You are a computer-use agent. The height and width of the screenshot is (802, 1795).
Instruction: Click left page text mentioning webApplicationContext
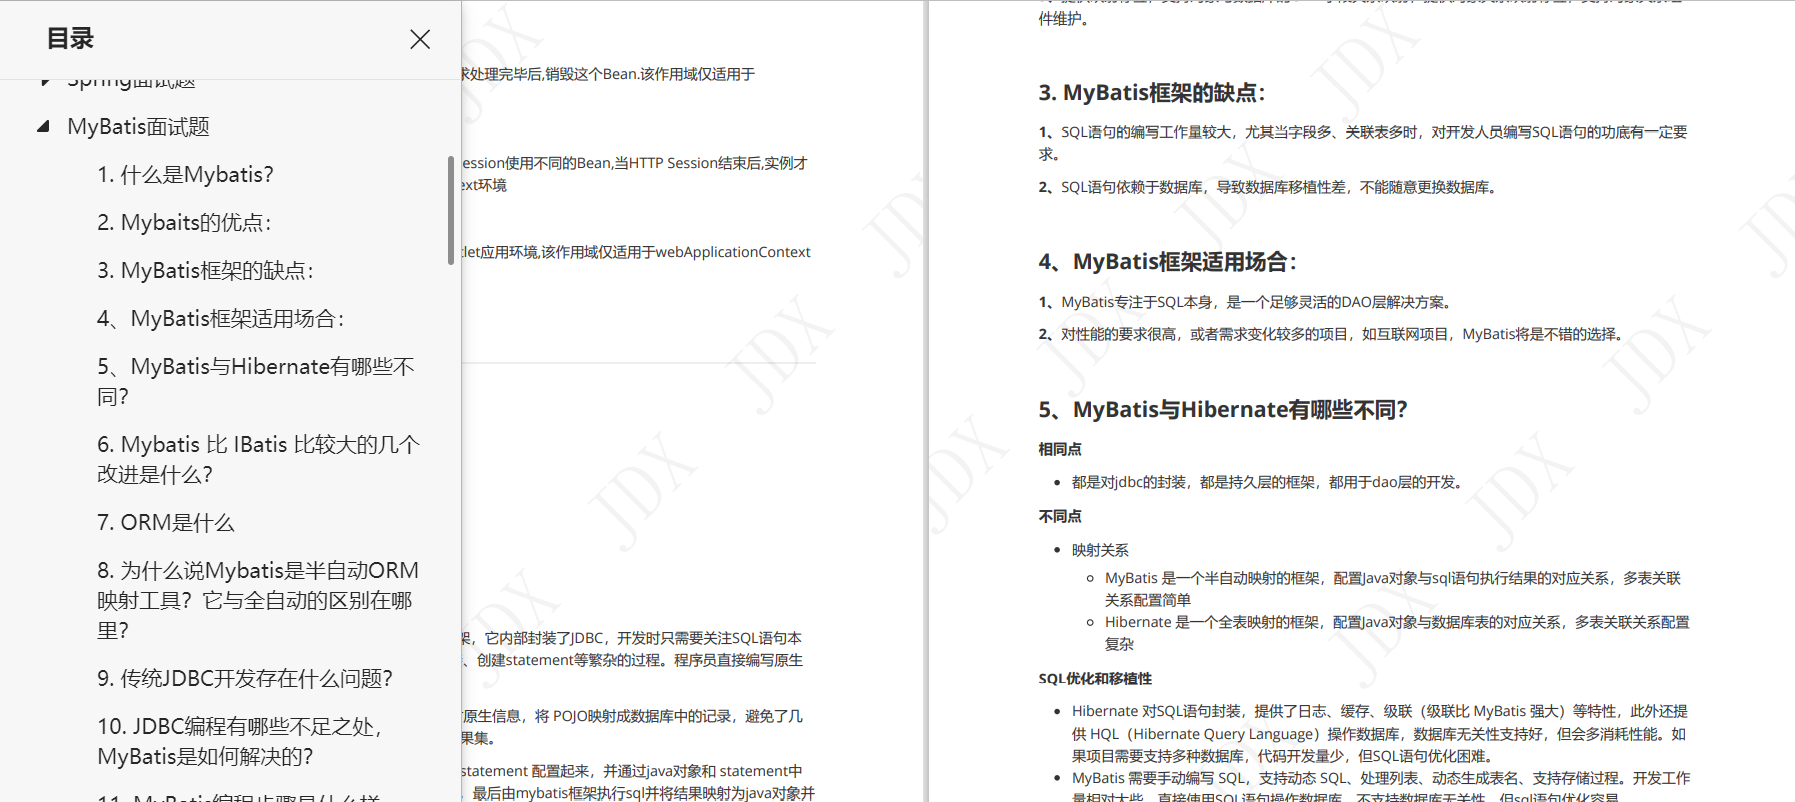[636, 252]
